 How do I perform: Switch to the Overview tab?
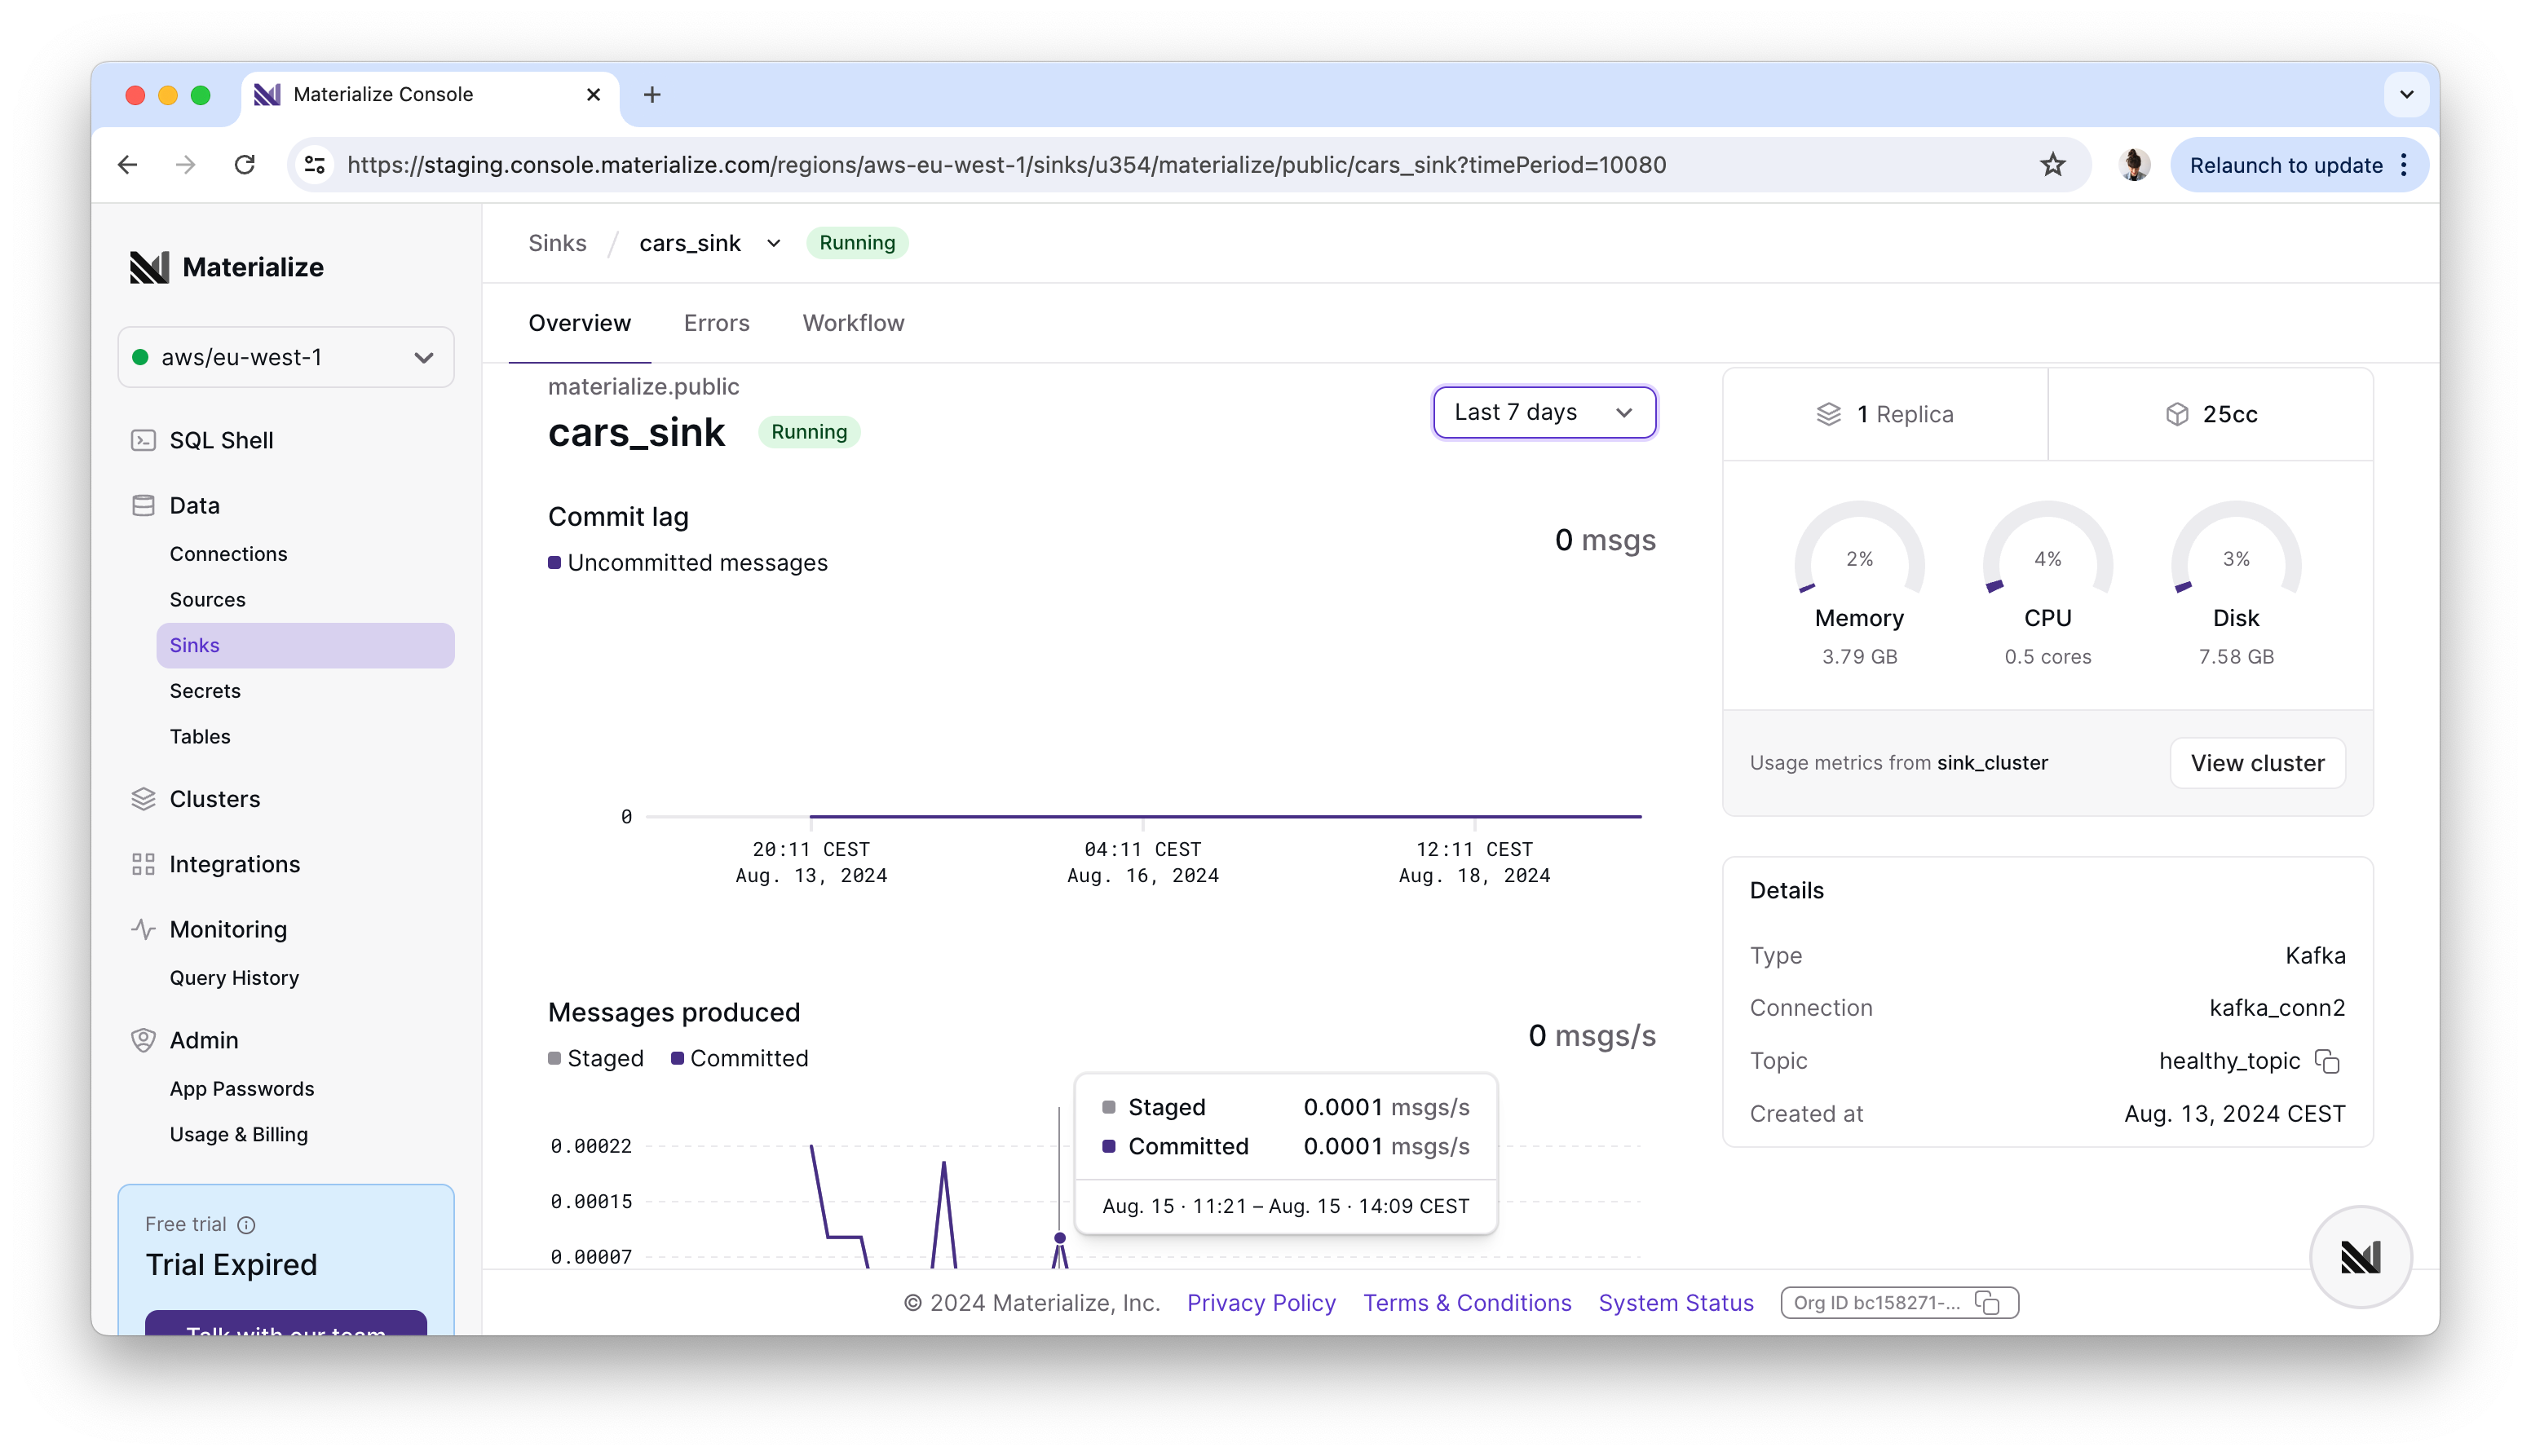(579, 323)
